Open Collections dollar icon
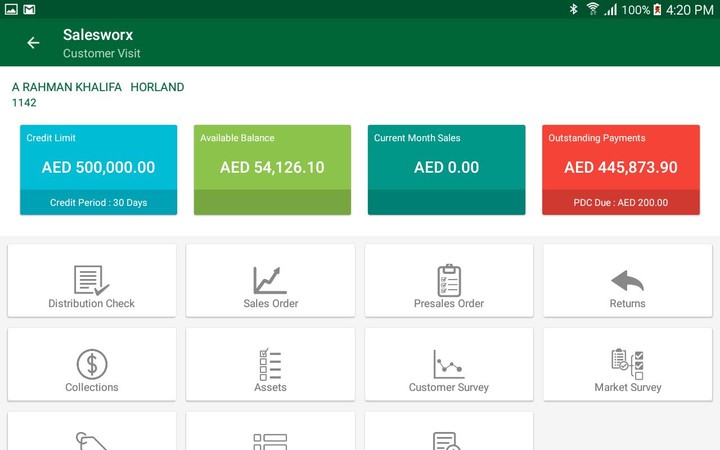 (92, 364)
